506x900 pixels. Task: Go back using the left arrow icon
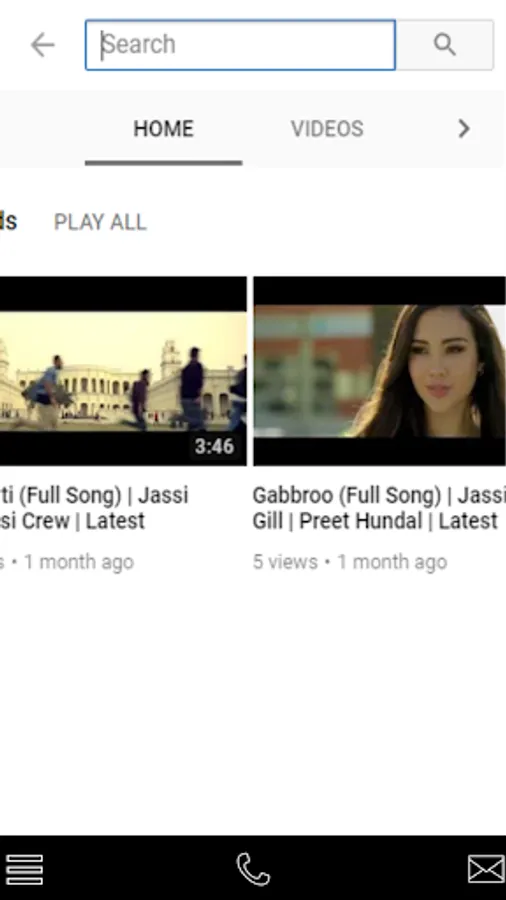point(42,45)
